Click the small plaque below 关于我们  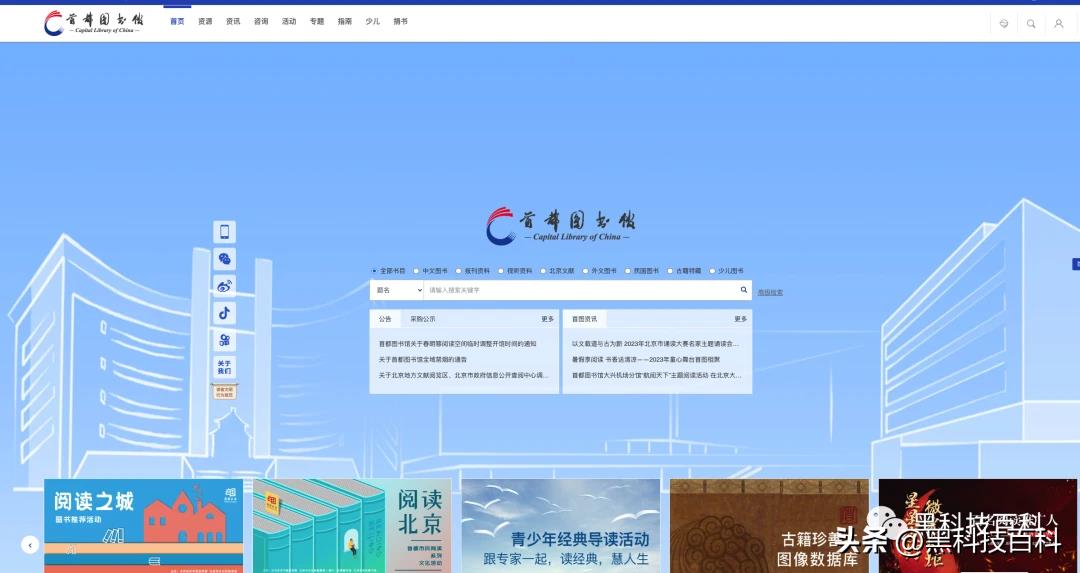click(x=225, y=392)
